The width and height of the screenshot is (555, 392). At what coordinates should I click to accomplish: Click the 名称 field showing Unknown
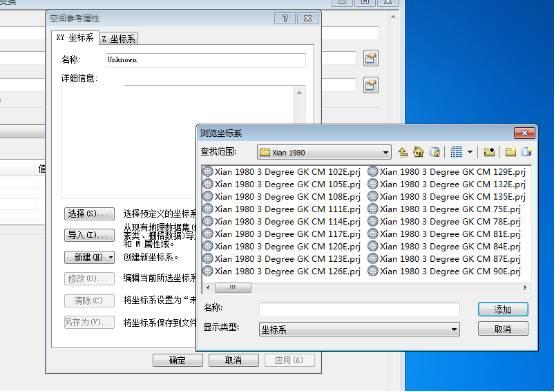click(206, 60)
